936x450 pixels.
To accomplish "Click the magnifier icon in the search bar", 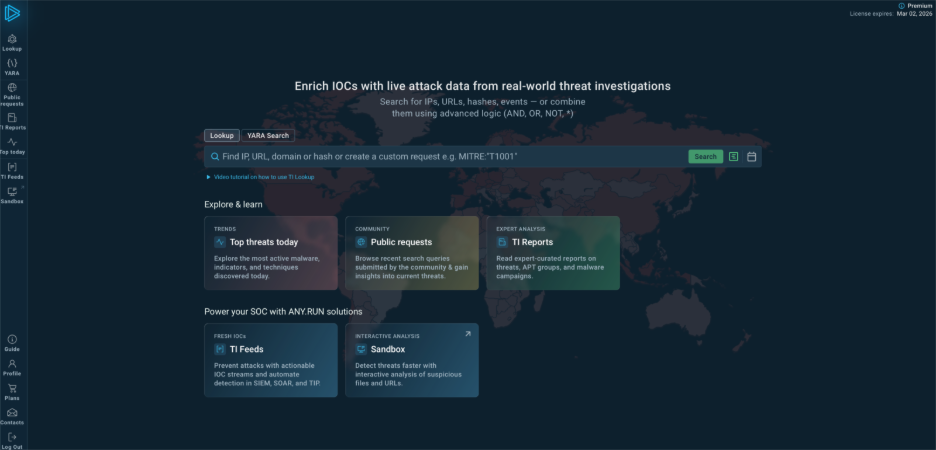I will click(215, 156).
